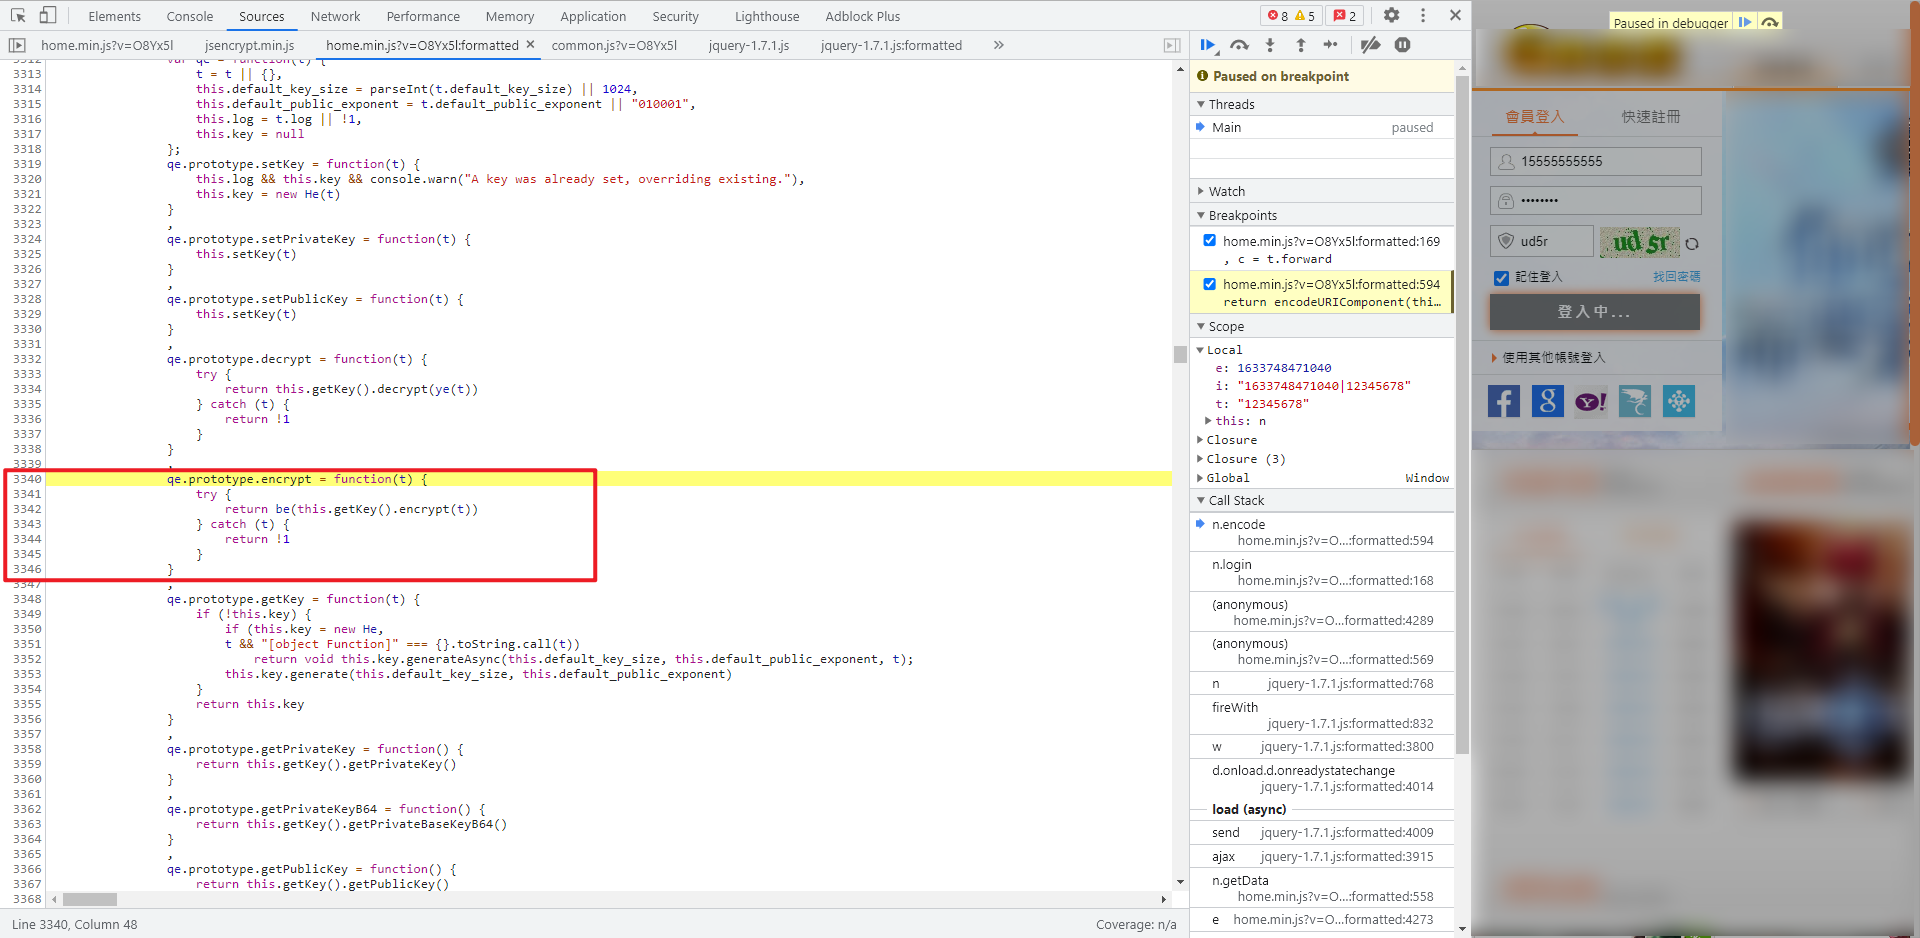Toggle the device toolbar icon

pyautogui.click(x=47, y=15)
